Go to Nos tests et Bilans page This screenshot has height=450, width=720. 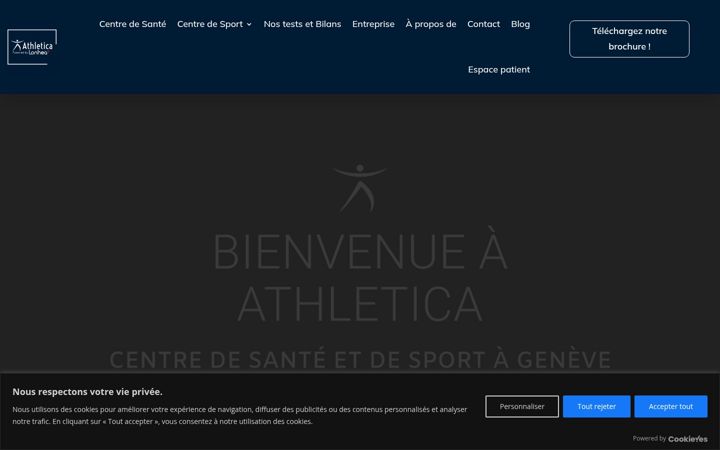(302, 24)
